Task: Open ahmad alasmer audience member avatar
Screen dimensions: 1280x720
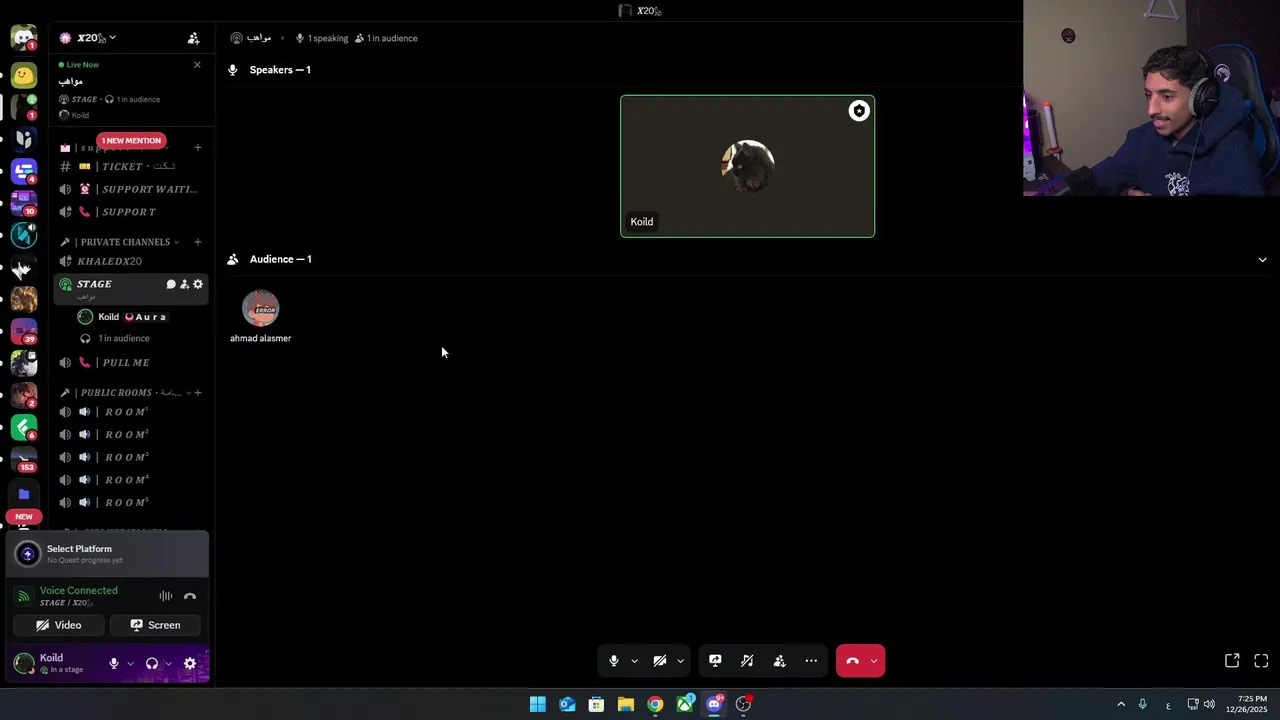Action: [x=260, y=309]
